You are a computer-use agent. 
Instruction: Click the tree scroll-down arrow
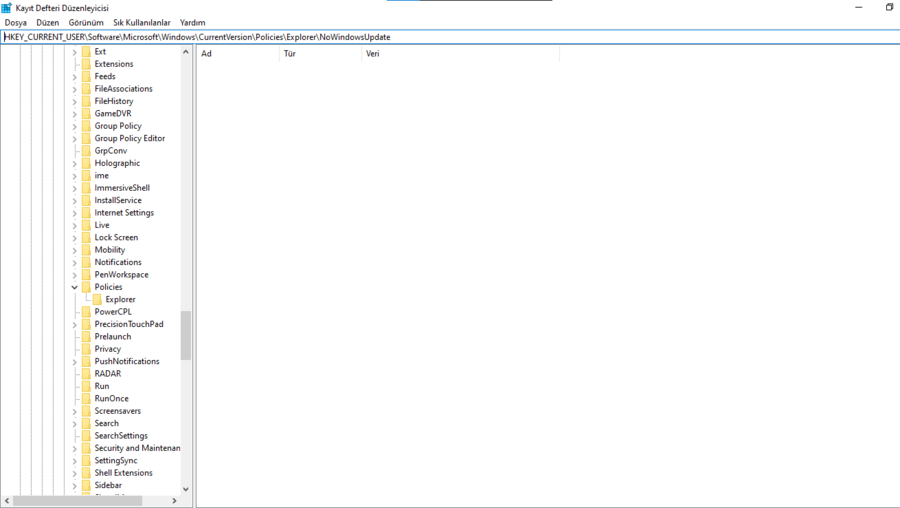(185, 489)
